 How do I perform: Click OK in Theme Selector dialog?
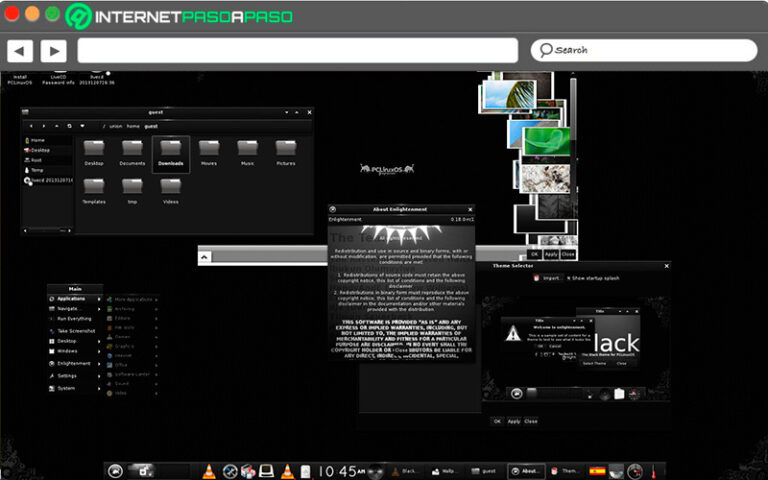496,421
